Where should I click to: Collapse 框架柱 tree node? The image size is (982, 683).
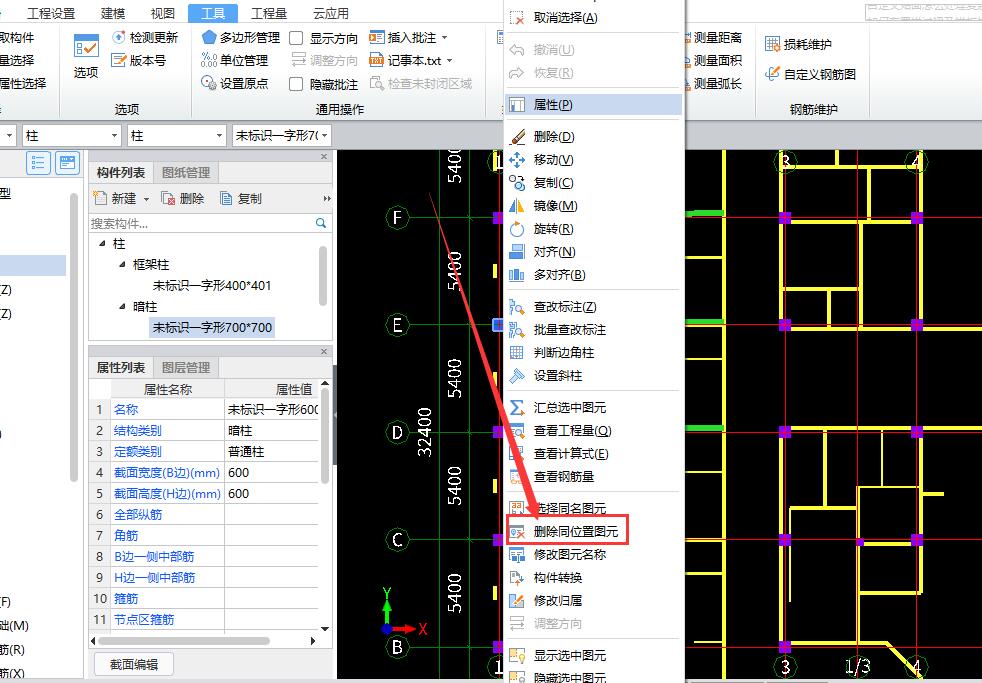tap(123, 264)
